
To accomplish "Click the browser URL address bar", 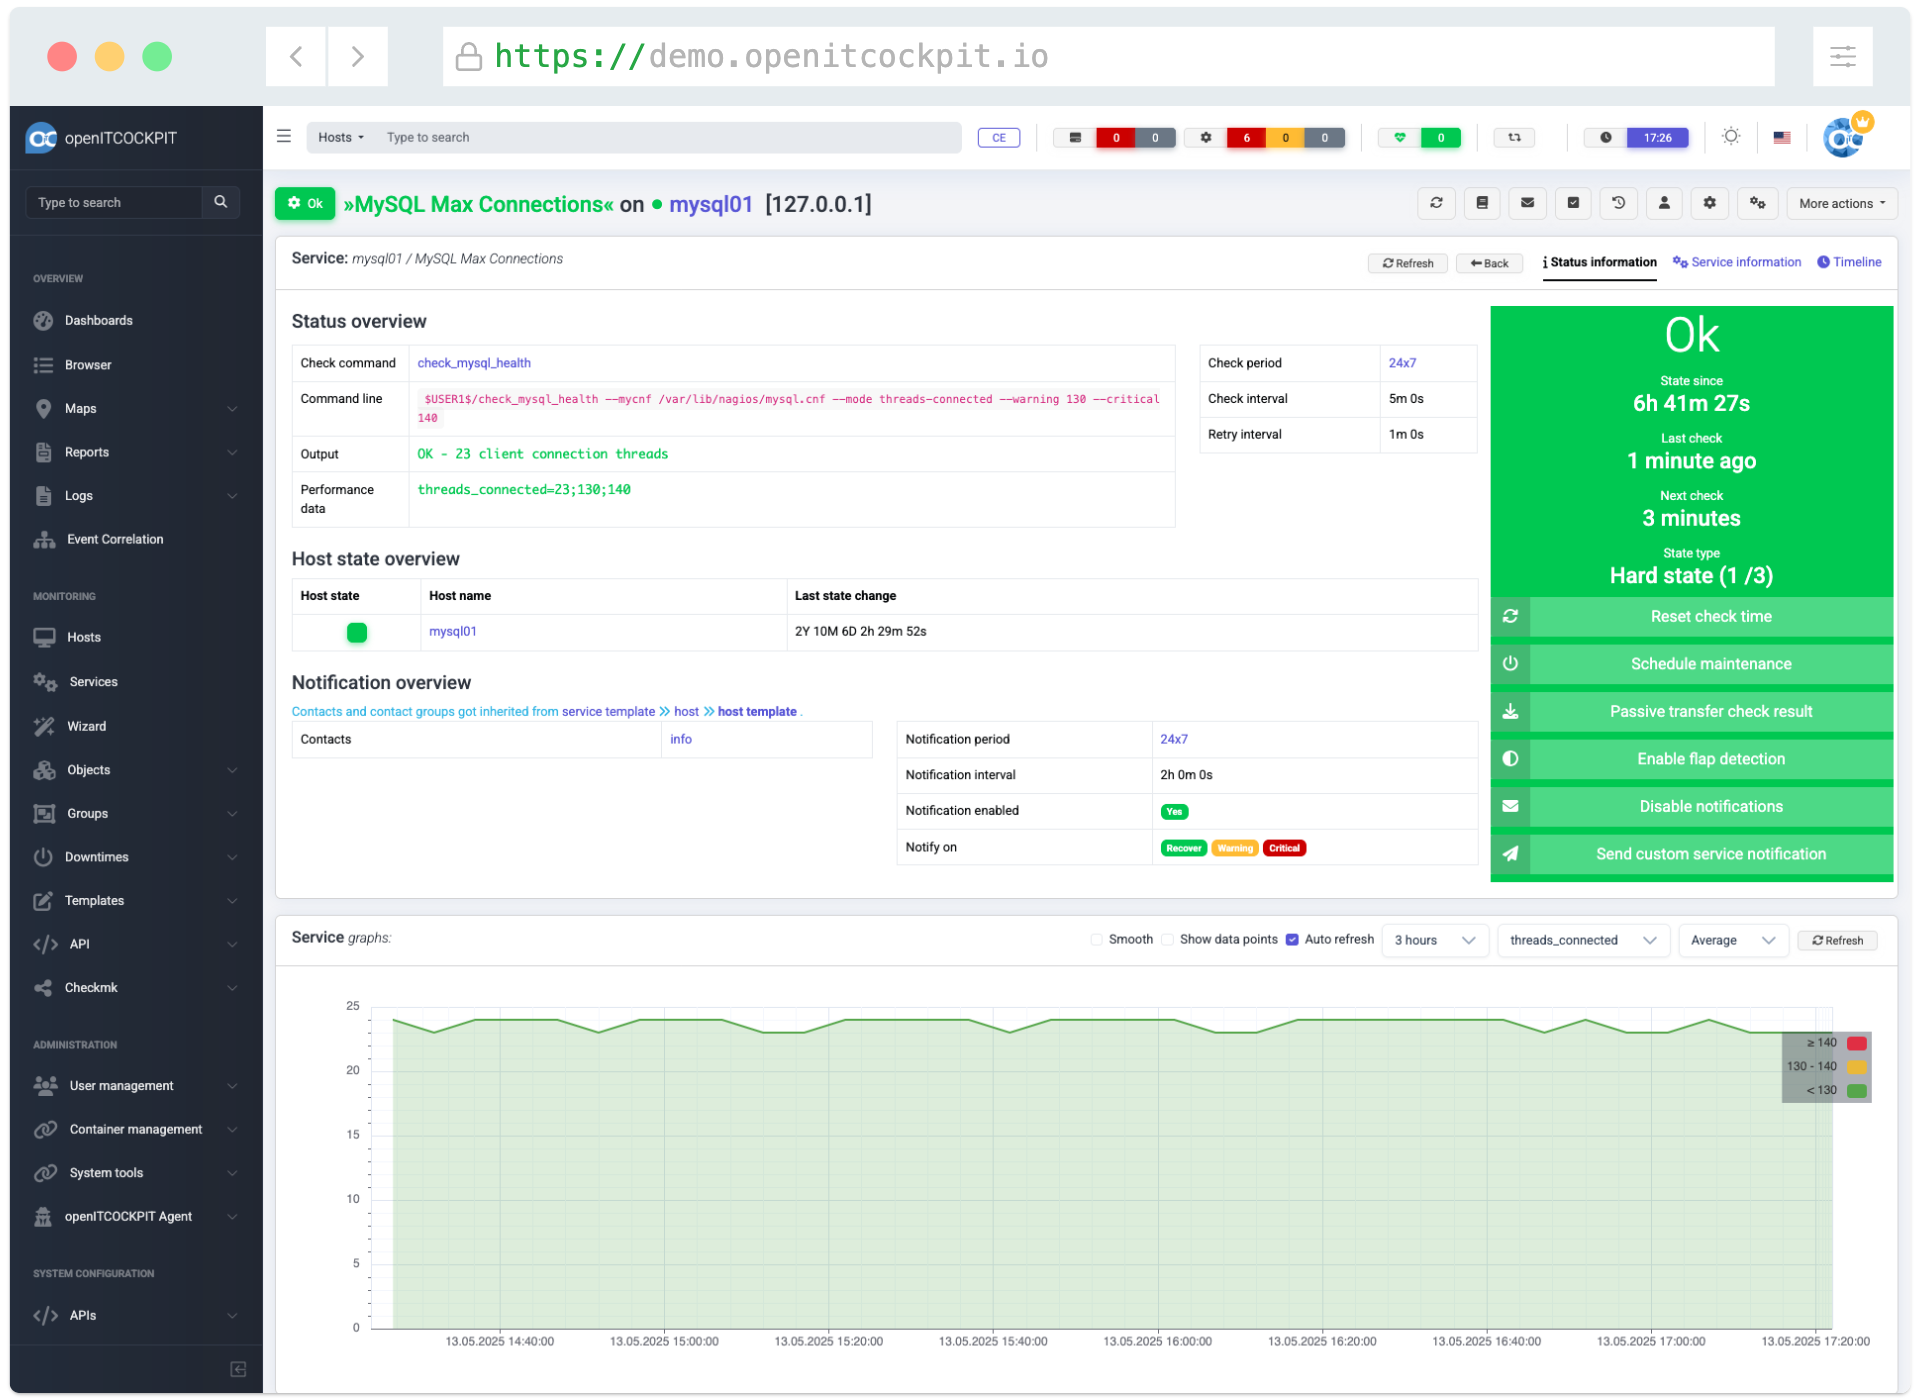I will pyautogui.click(x=1108, y=56).
